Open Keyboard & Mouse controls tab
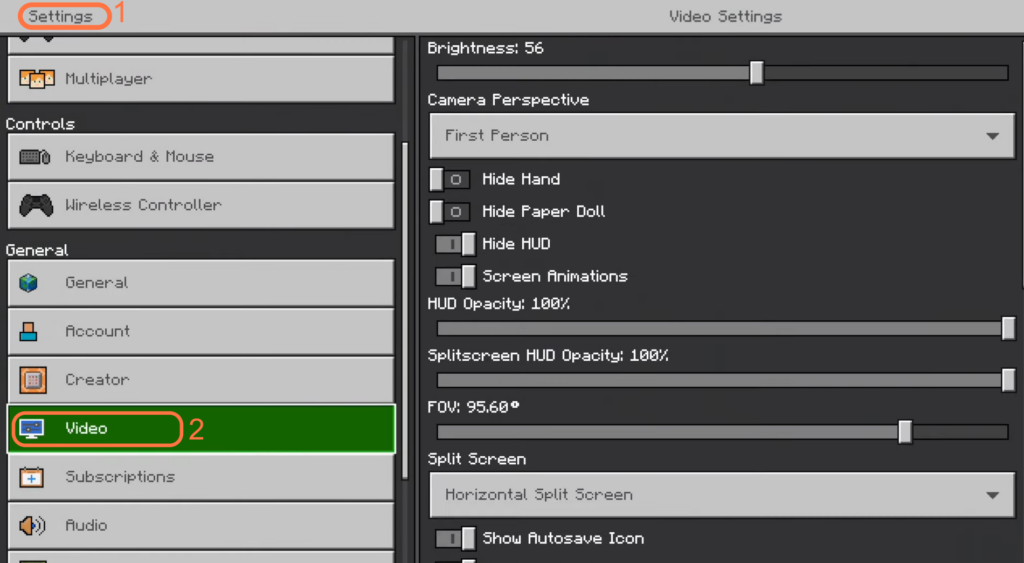Image resolution: width=1024 pixels, height=563 pixels. tap(201, 157)
